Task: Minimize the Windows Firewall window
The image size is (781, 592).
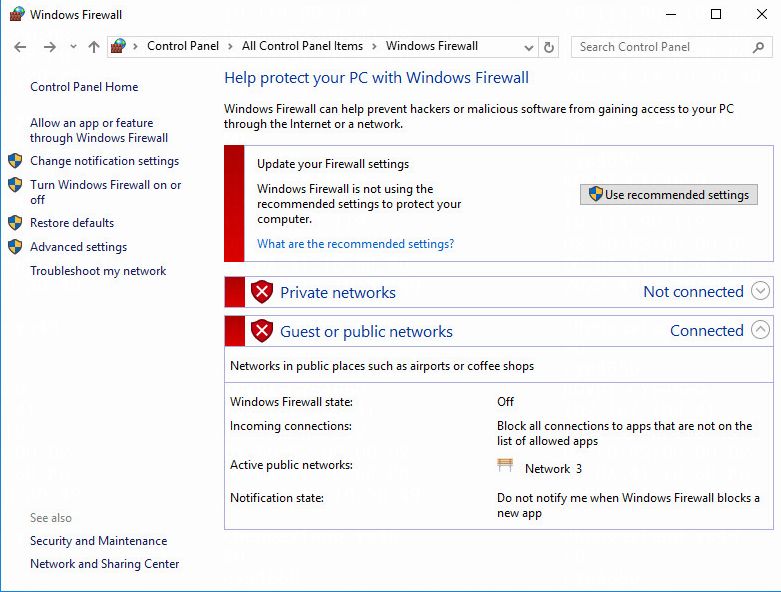Action: point(671,14)
